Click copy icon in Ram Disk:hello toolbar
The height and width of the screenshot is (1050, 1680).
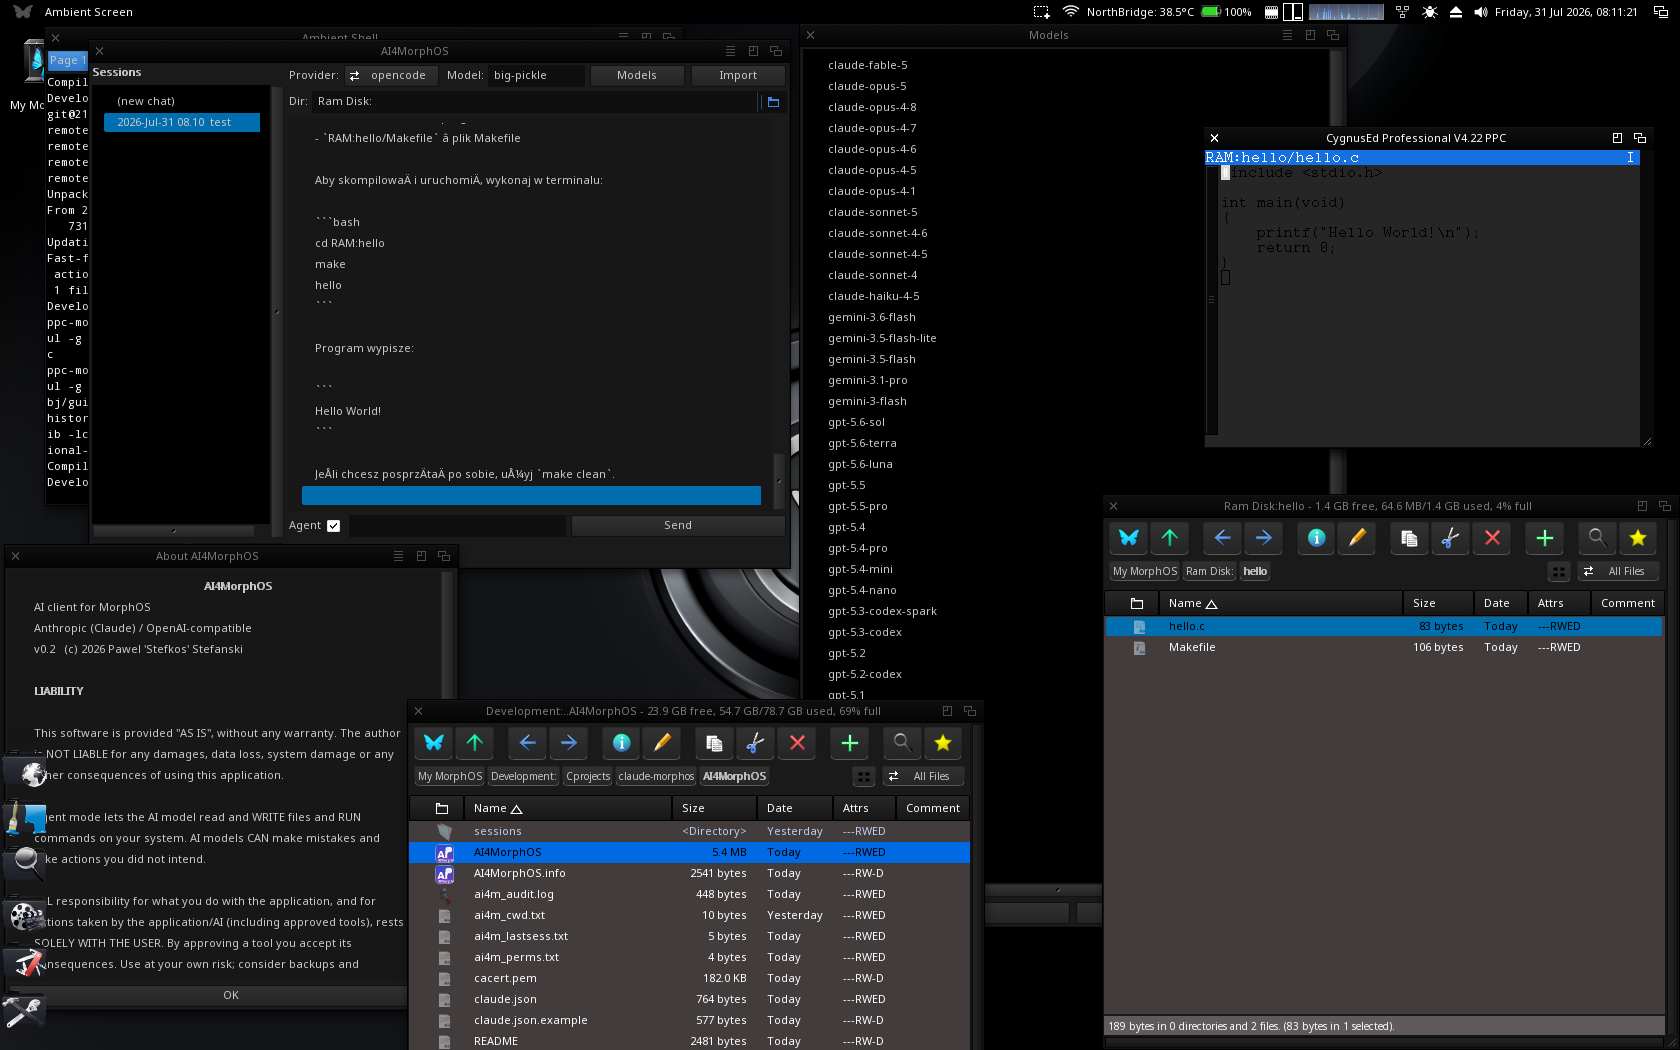tap(1409, 538)
